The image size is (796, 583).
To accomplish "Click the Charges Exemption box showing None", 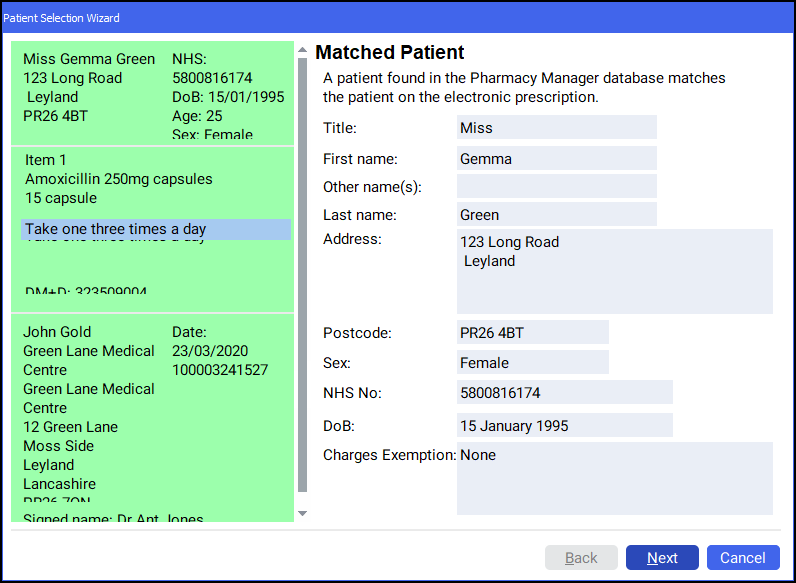I will pyautogui.click(x=614, y=478).
